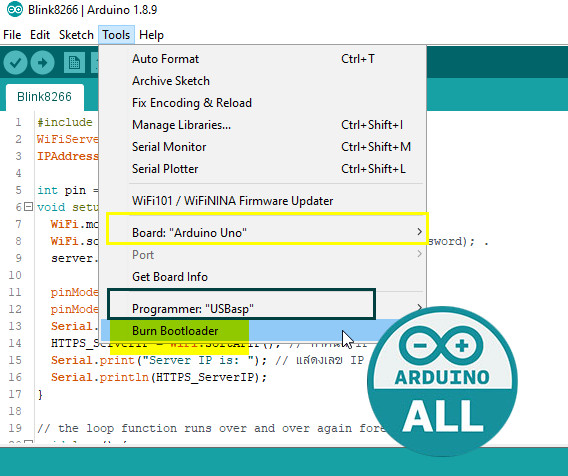
Task: Choose Archive Sketch menu entry
Action: [262, 80]
